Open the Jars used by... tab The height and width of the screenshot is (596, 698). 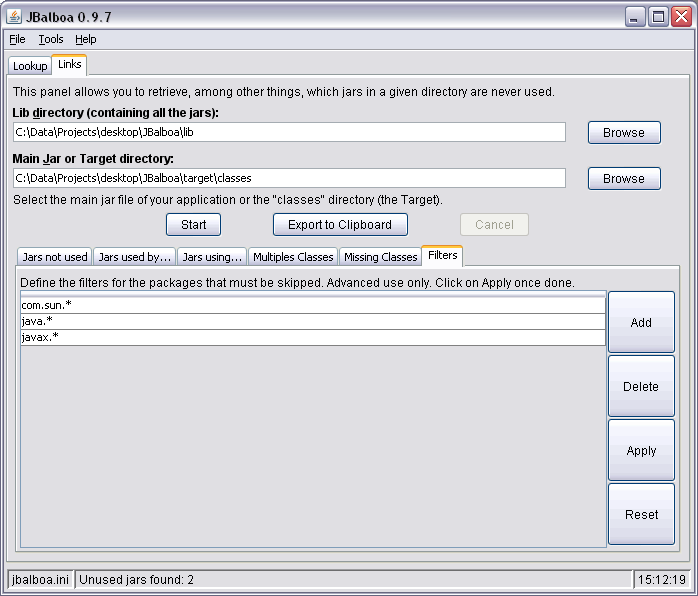pyautogui.click(x=134, y=257)
